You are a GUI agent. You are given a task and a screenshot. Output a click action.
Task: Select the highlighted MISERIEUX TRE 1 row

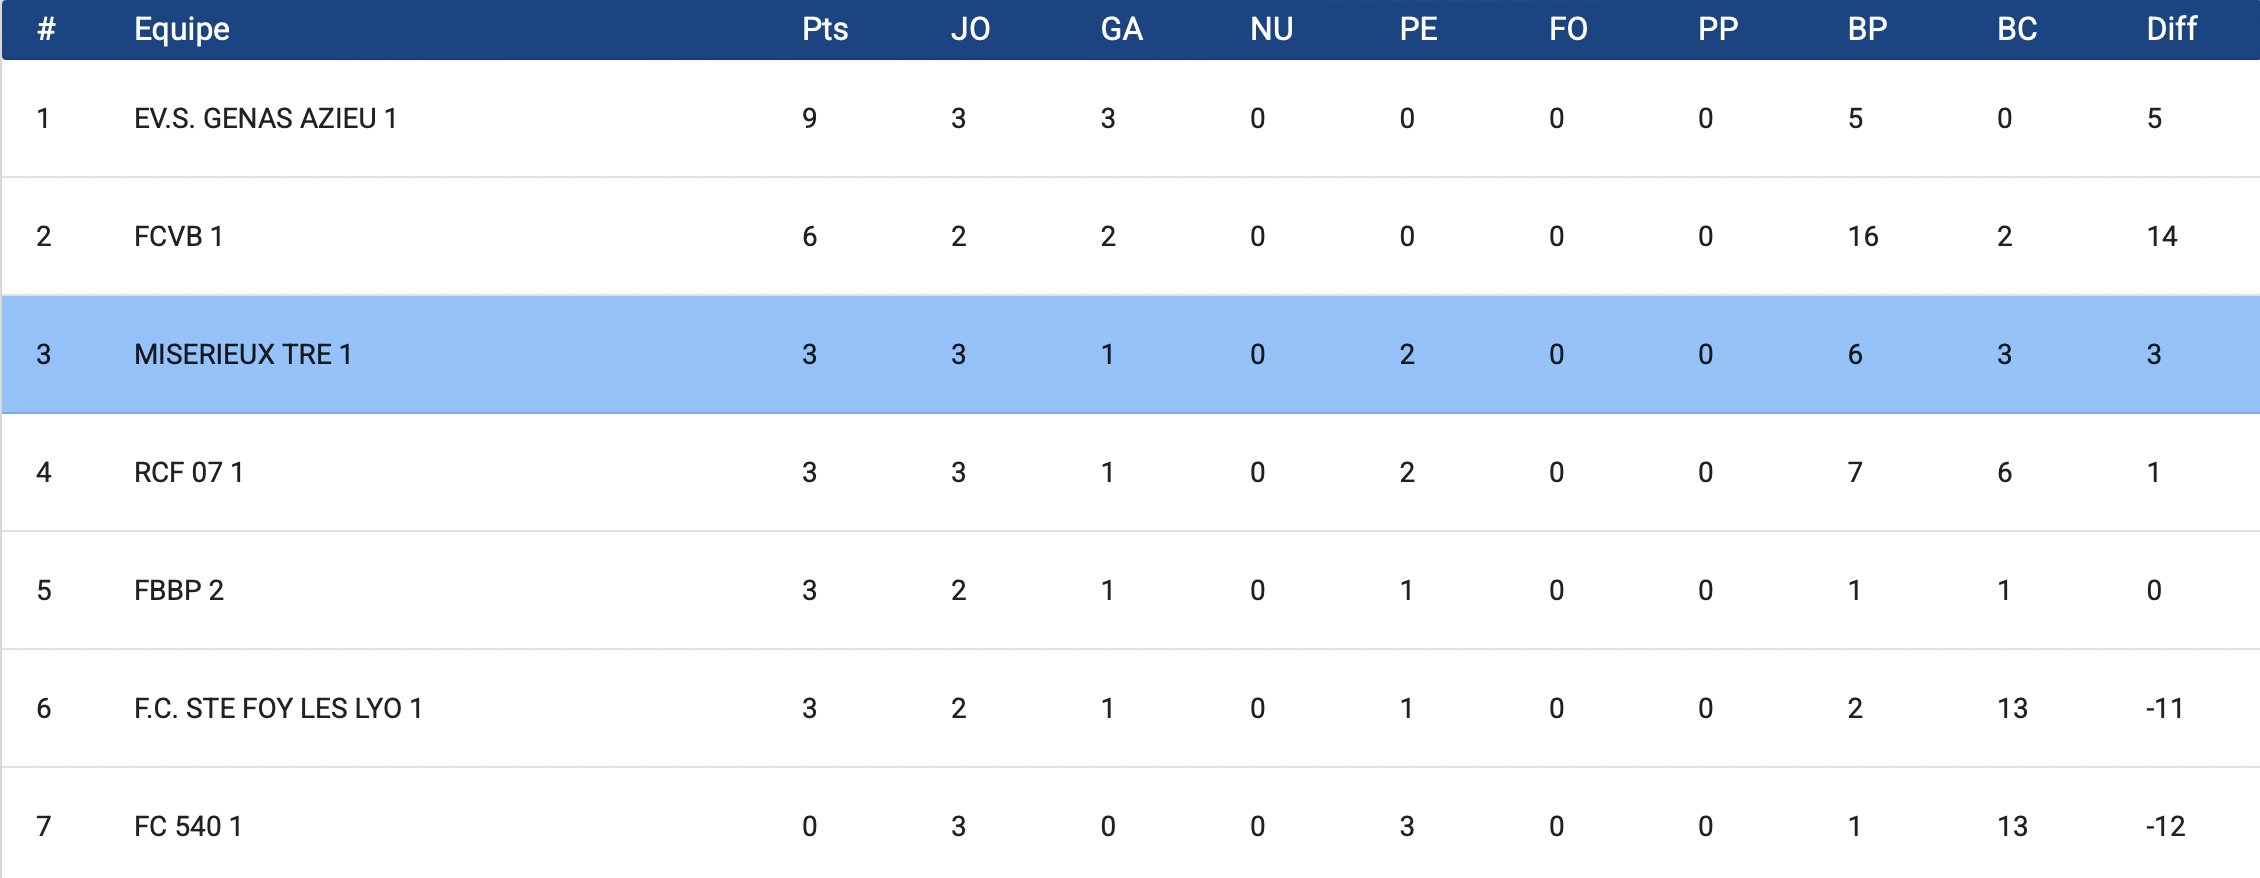[243, 355]
